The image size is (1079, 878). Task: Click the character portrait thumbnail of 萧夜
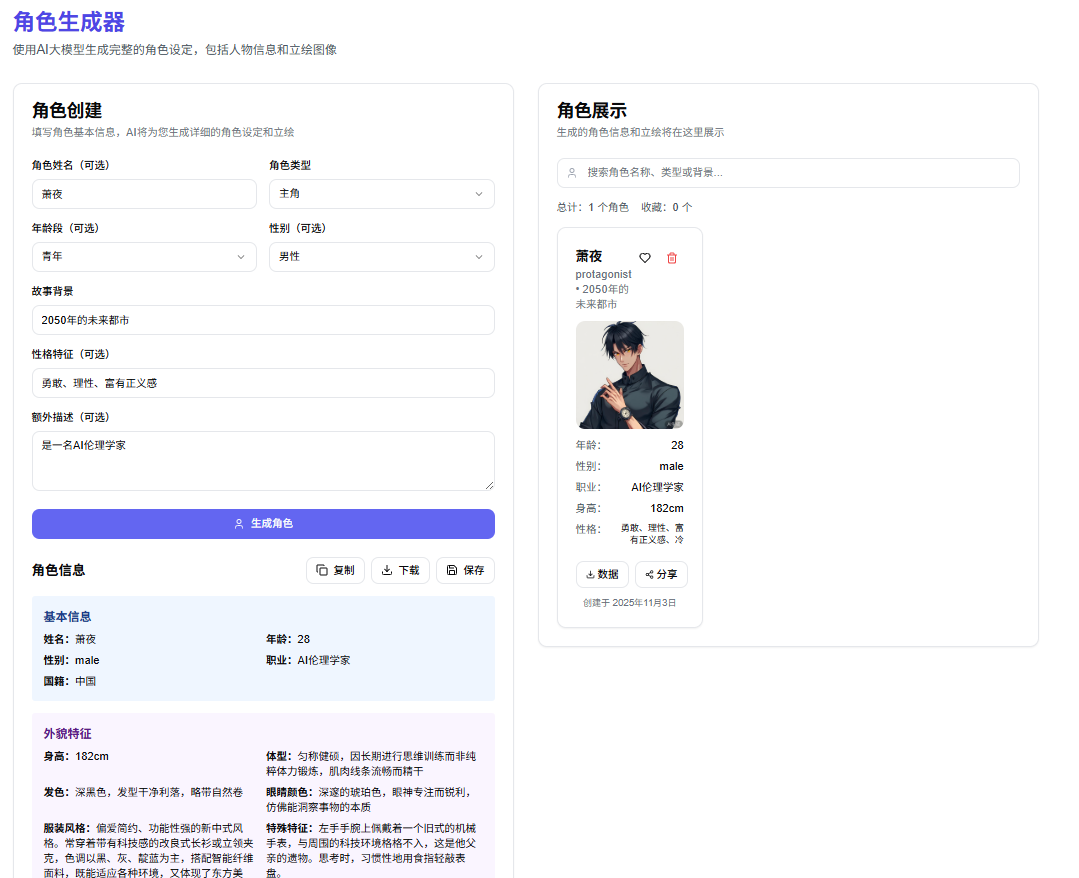(630, 375)
